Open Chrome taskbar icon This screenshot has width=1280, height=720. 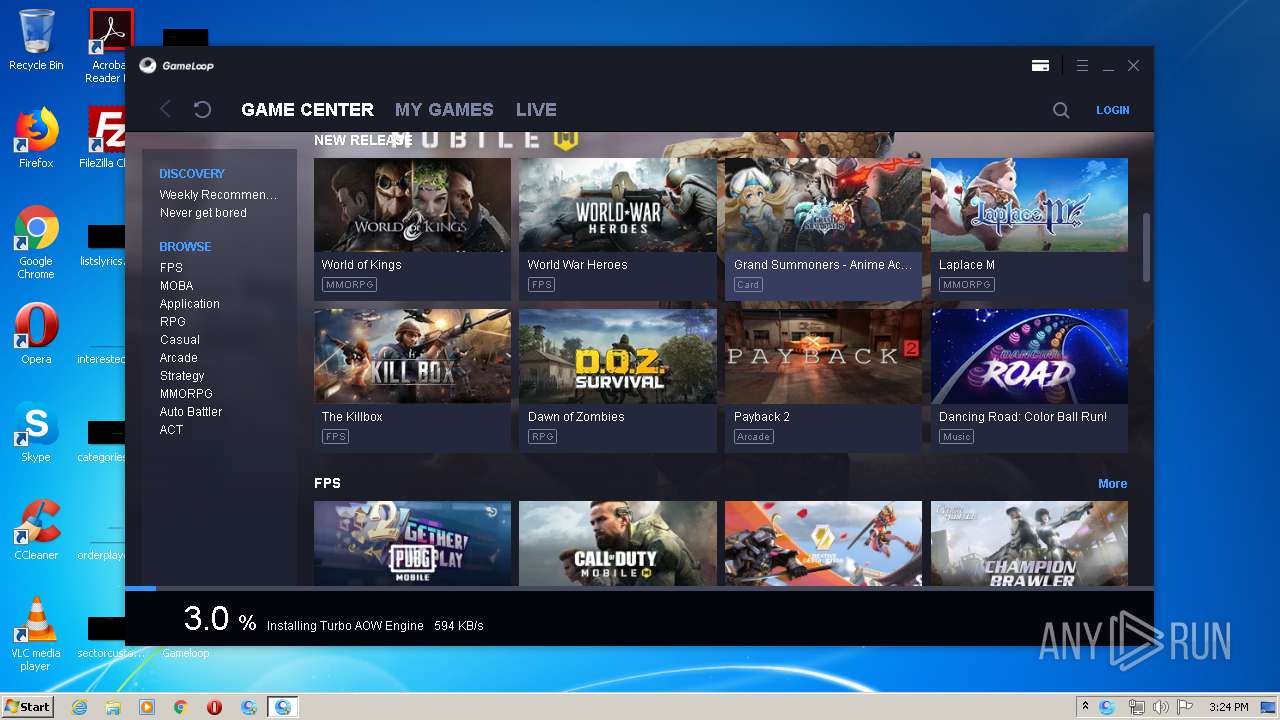click(181, 707)
